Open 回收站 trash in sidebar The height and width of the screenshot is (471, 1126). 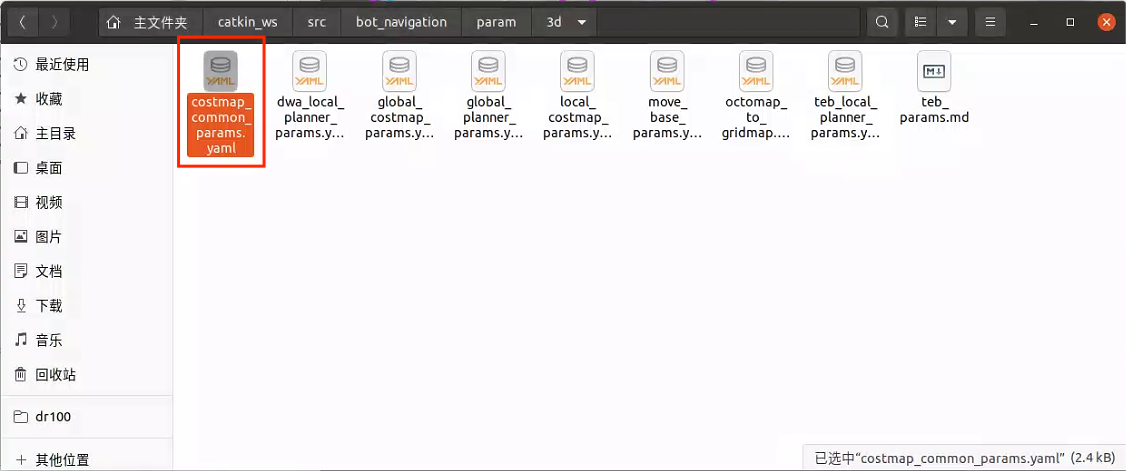[55, 375]
